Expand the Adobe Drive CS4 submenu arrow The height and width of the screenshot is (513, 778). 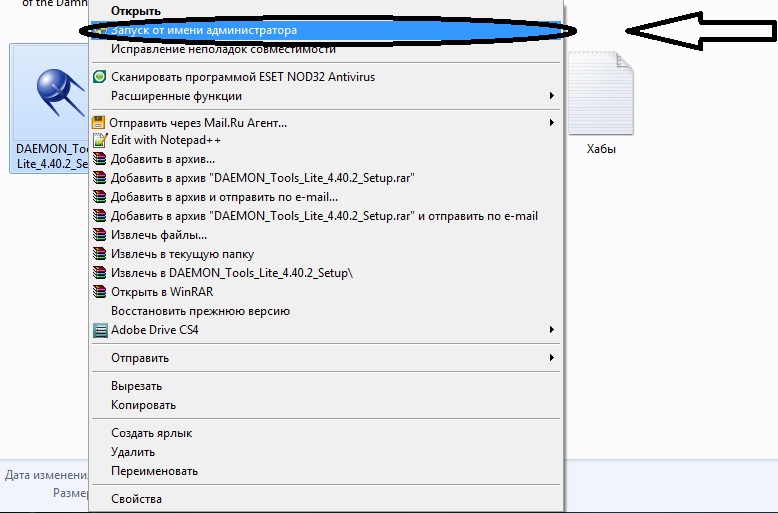coord(552,329)
